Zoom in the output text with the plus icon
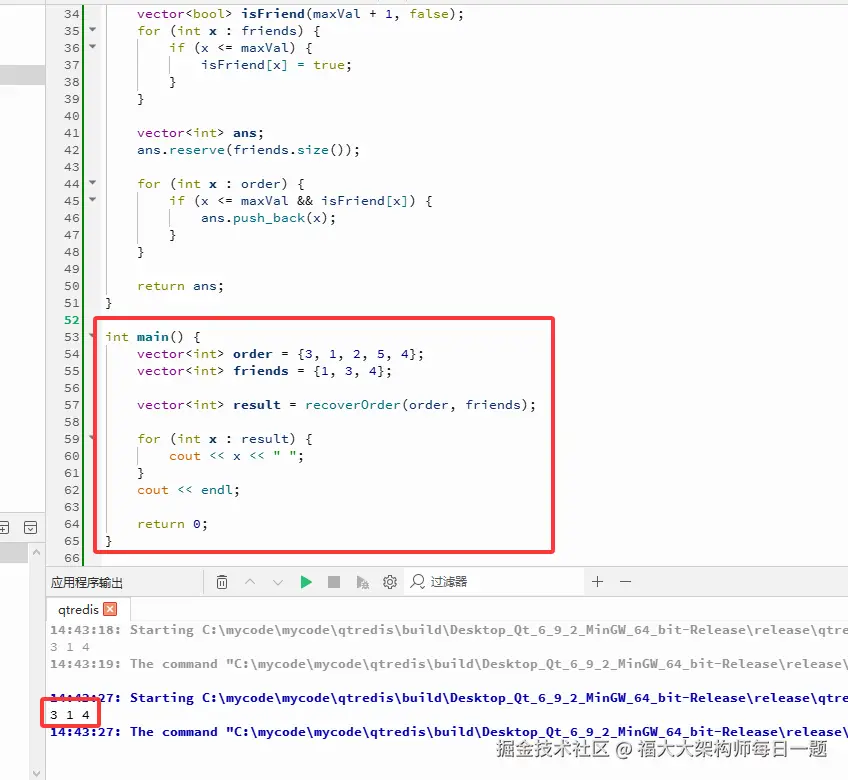This screenshot has height=780, width=848. (598, 581)
